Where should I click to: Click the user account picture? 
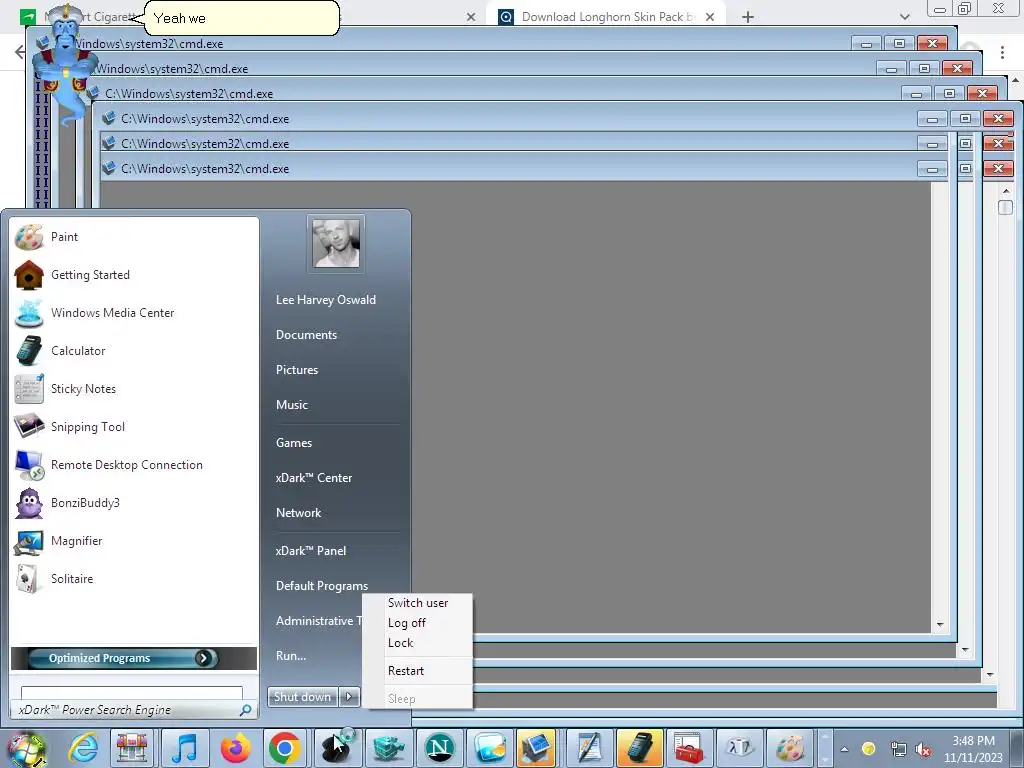336,243
